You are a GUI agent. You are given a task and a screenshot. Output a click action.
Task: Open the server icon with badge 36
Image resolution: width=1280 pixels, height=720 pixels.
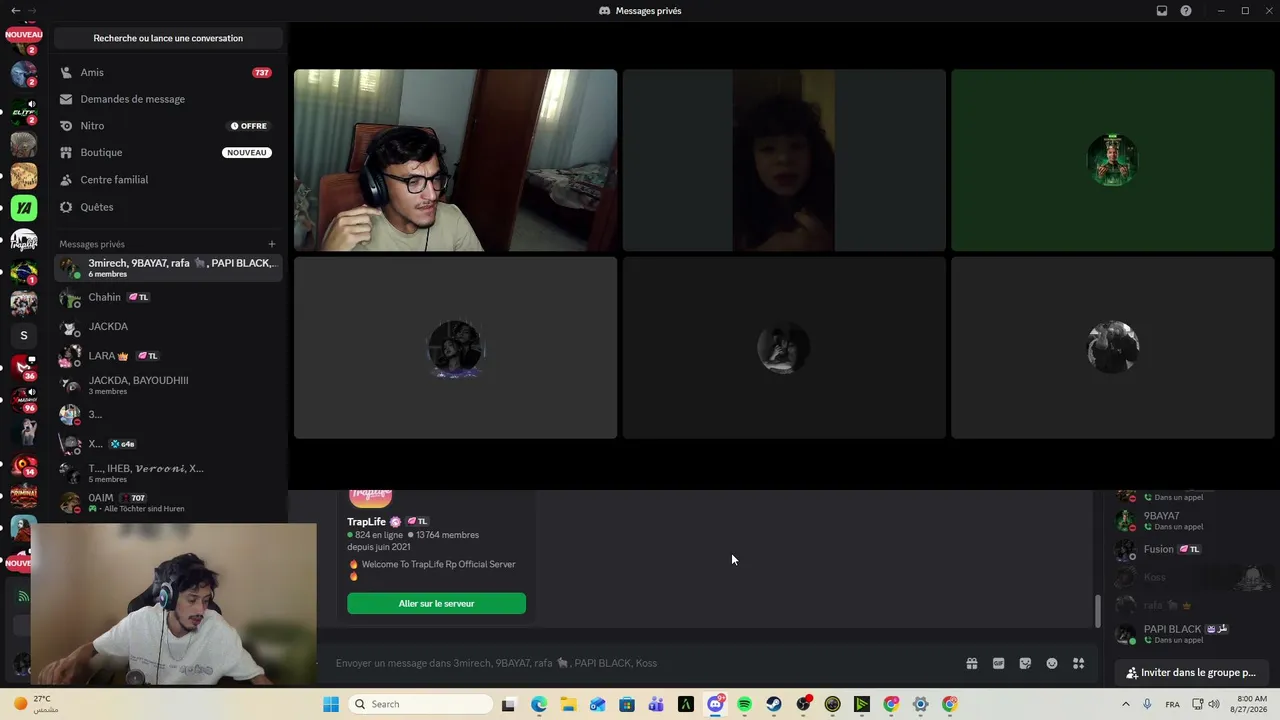point(24,368)
